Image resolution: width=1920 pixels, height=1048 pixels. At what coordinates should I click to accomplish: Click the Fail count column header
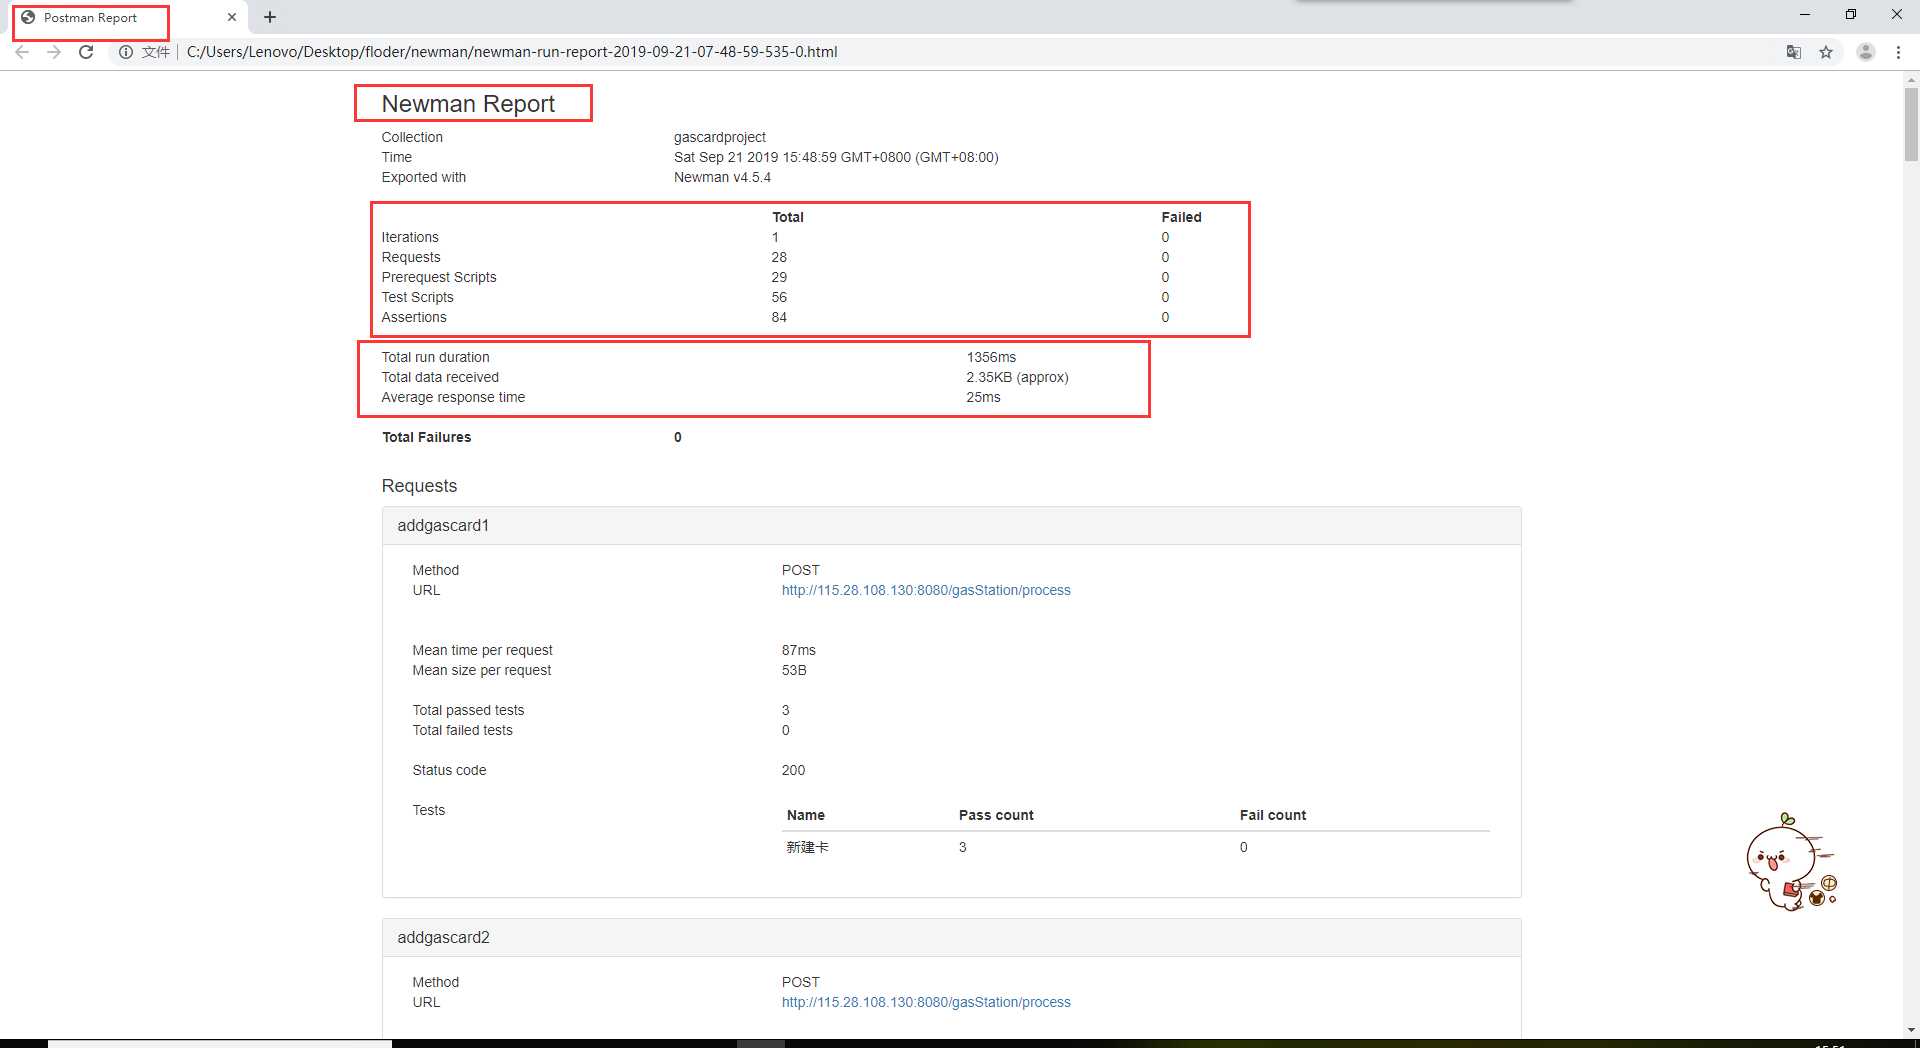point(1273,815)
